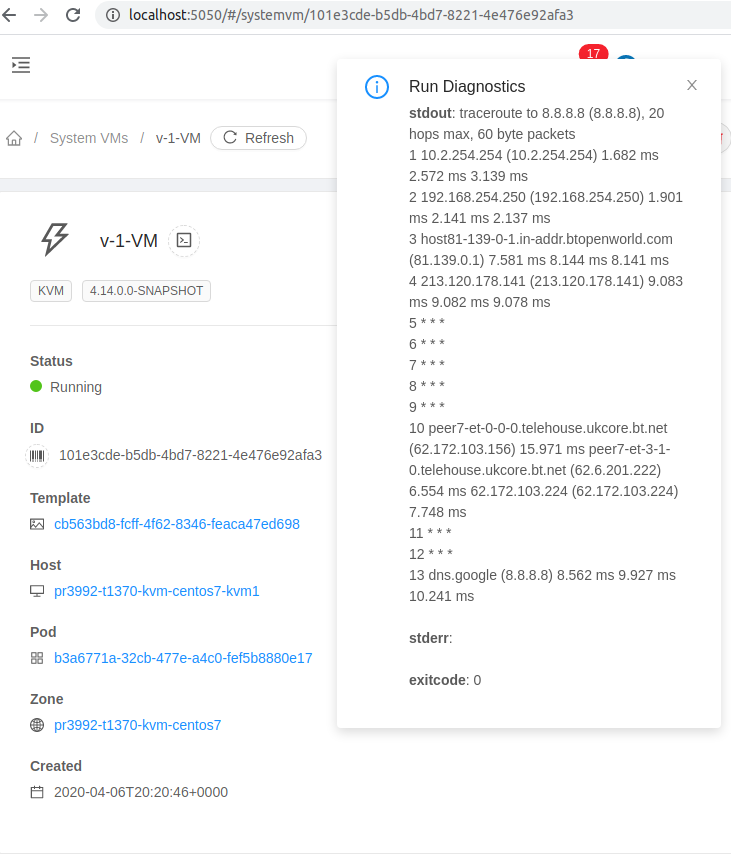Go back using browser back arrow
731x854 pixels.
[x=9, y=15]
